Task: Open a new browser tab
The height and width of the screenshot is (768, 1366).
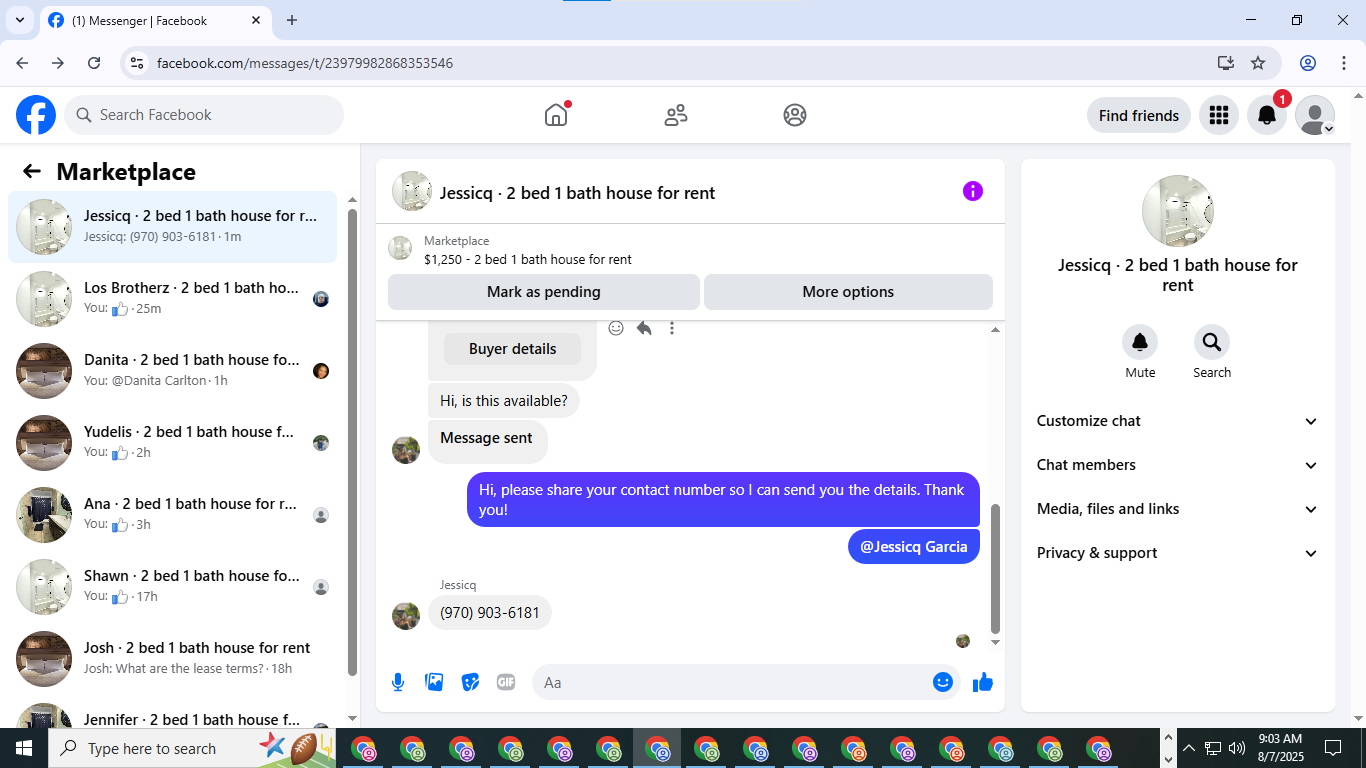Action: [x=292, y=20]
